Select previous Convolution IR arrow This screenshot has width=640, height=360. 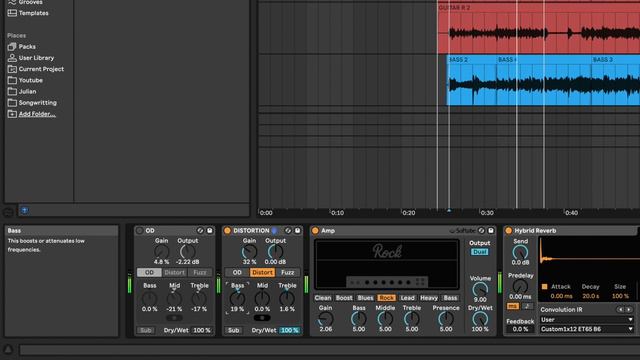tap(621, 310)
